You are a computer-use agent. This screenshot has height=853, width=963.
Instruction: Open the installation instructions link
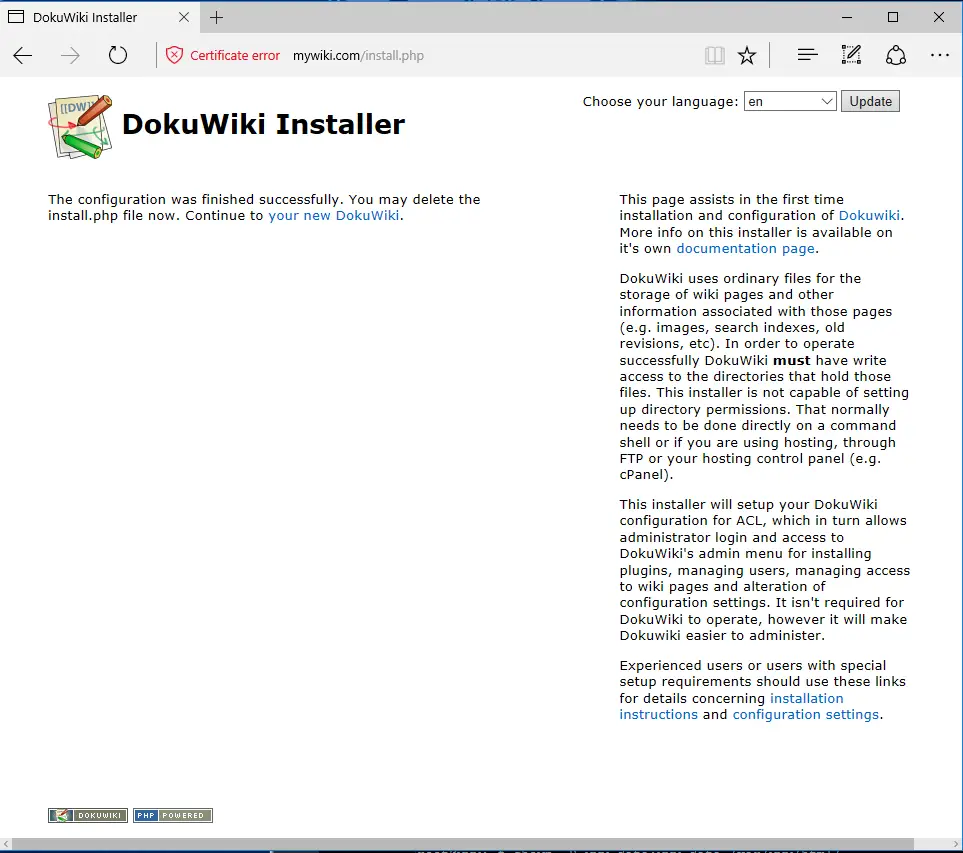pyautogui.click(x=731, y=706)
